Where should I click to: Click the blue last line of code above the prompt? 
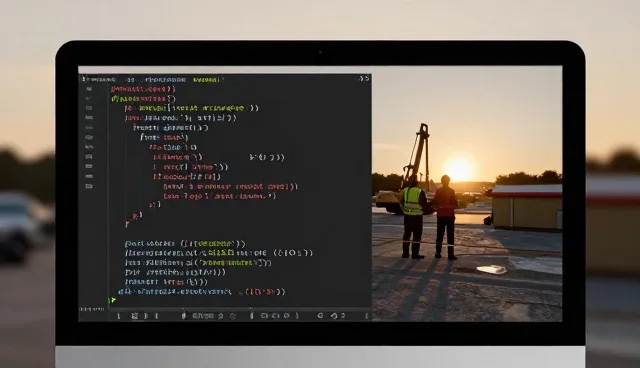[x=202, y=292]
